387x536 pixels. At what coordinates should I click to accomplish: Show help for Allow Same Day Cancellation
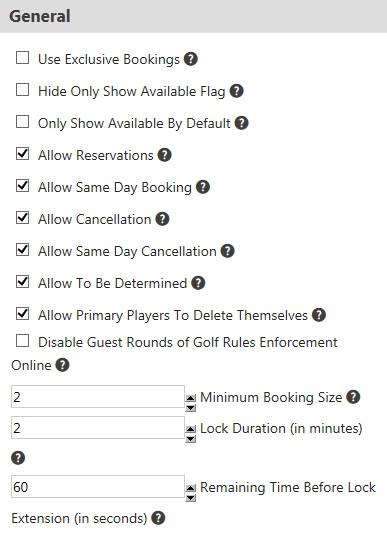227,251
